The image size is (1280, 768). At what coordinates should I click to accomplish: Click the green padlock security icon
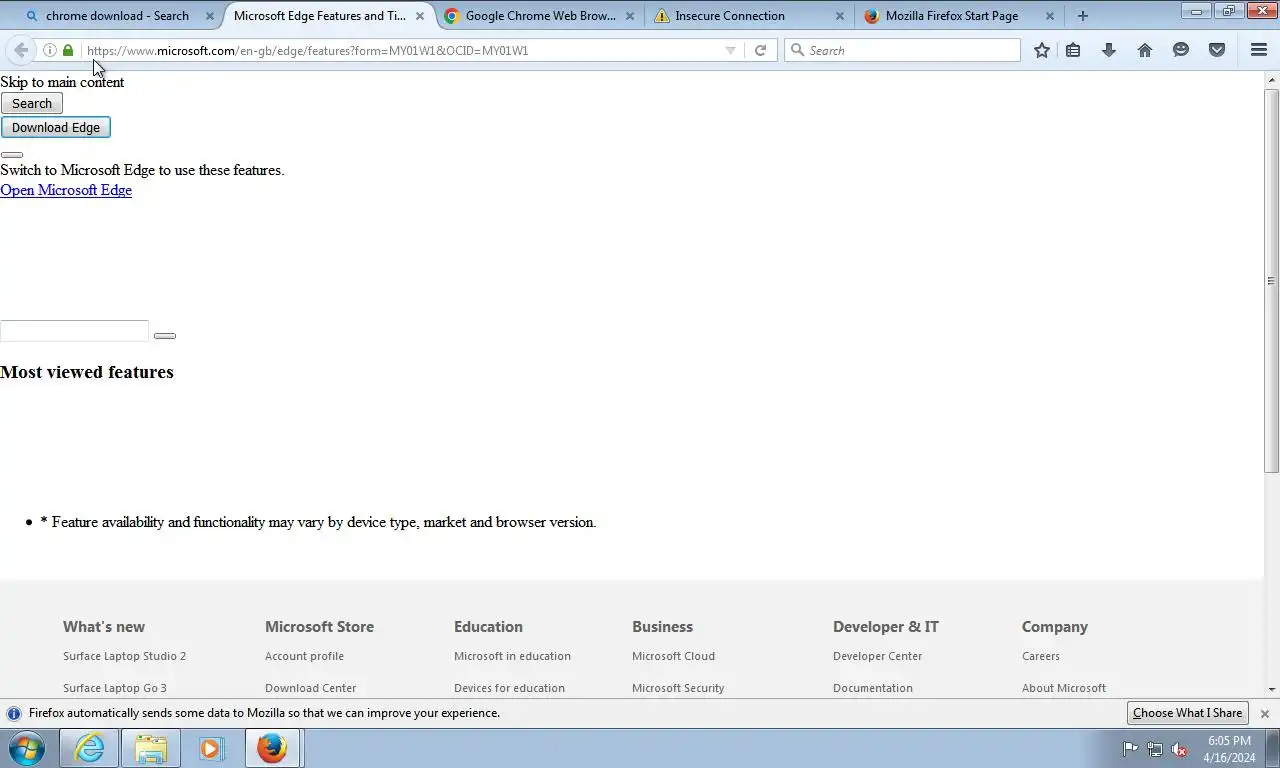pos(68,50)
